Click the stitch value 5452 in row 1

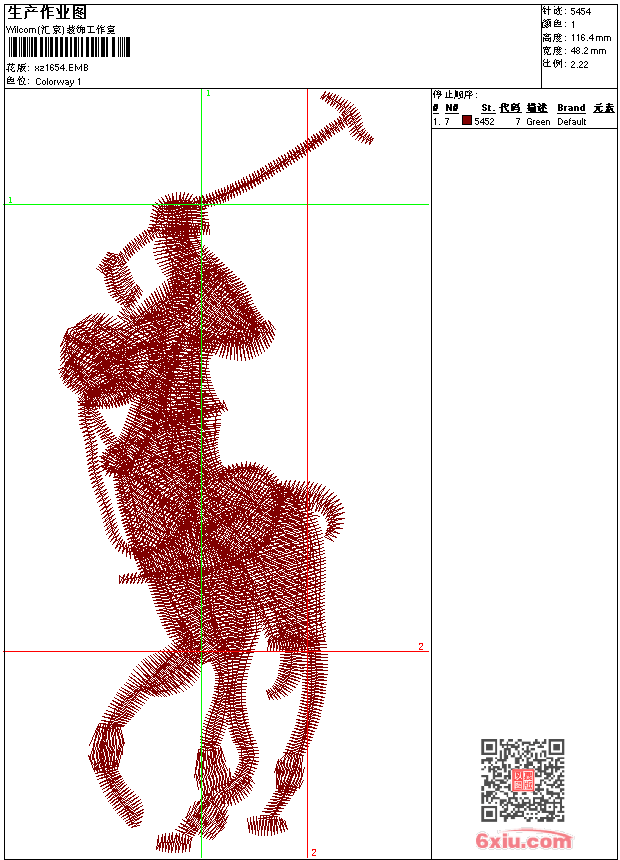pyautogui.click(x=484, y=122)
